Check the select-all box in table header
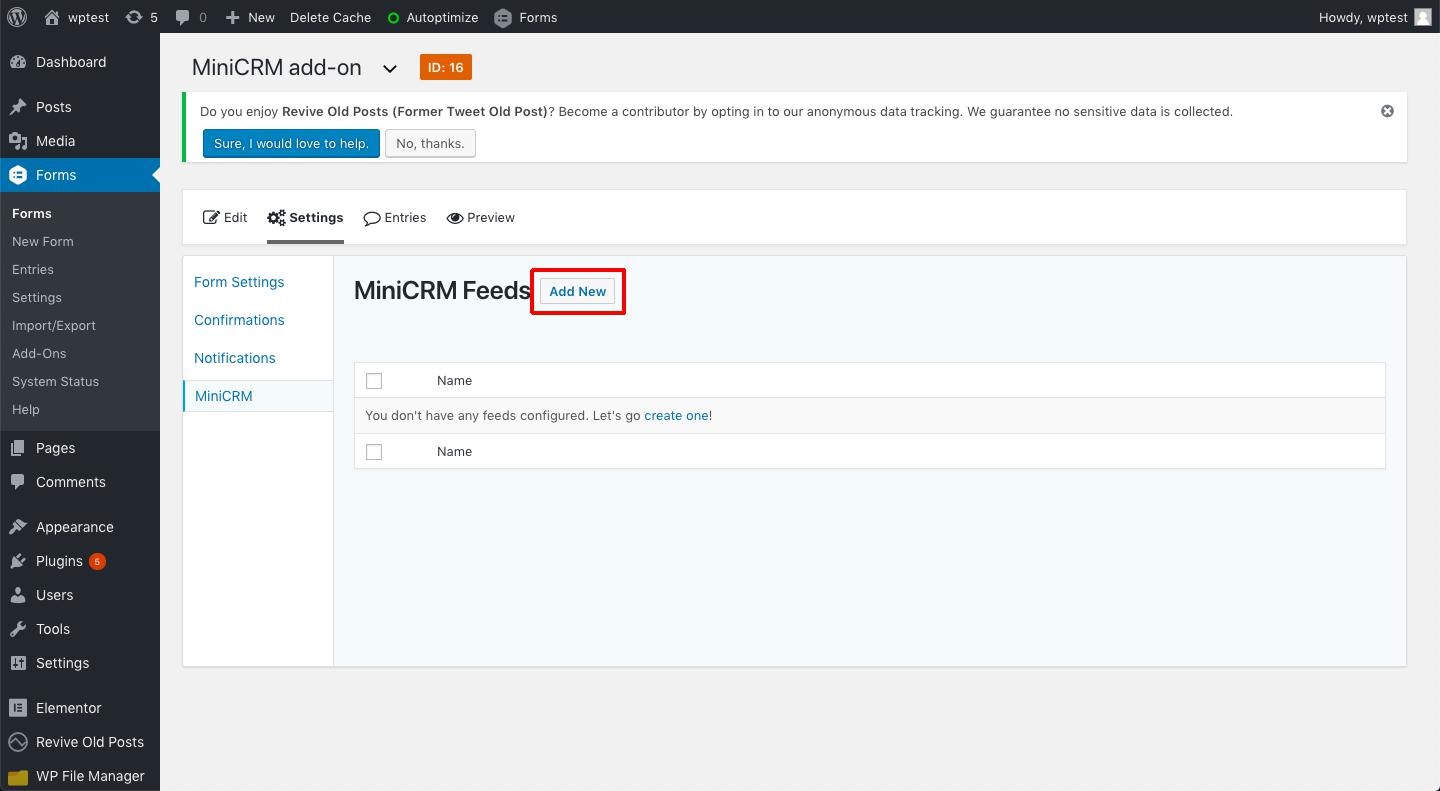The image size is (1440, 791). click(374, 381)
